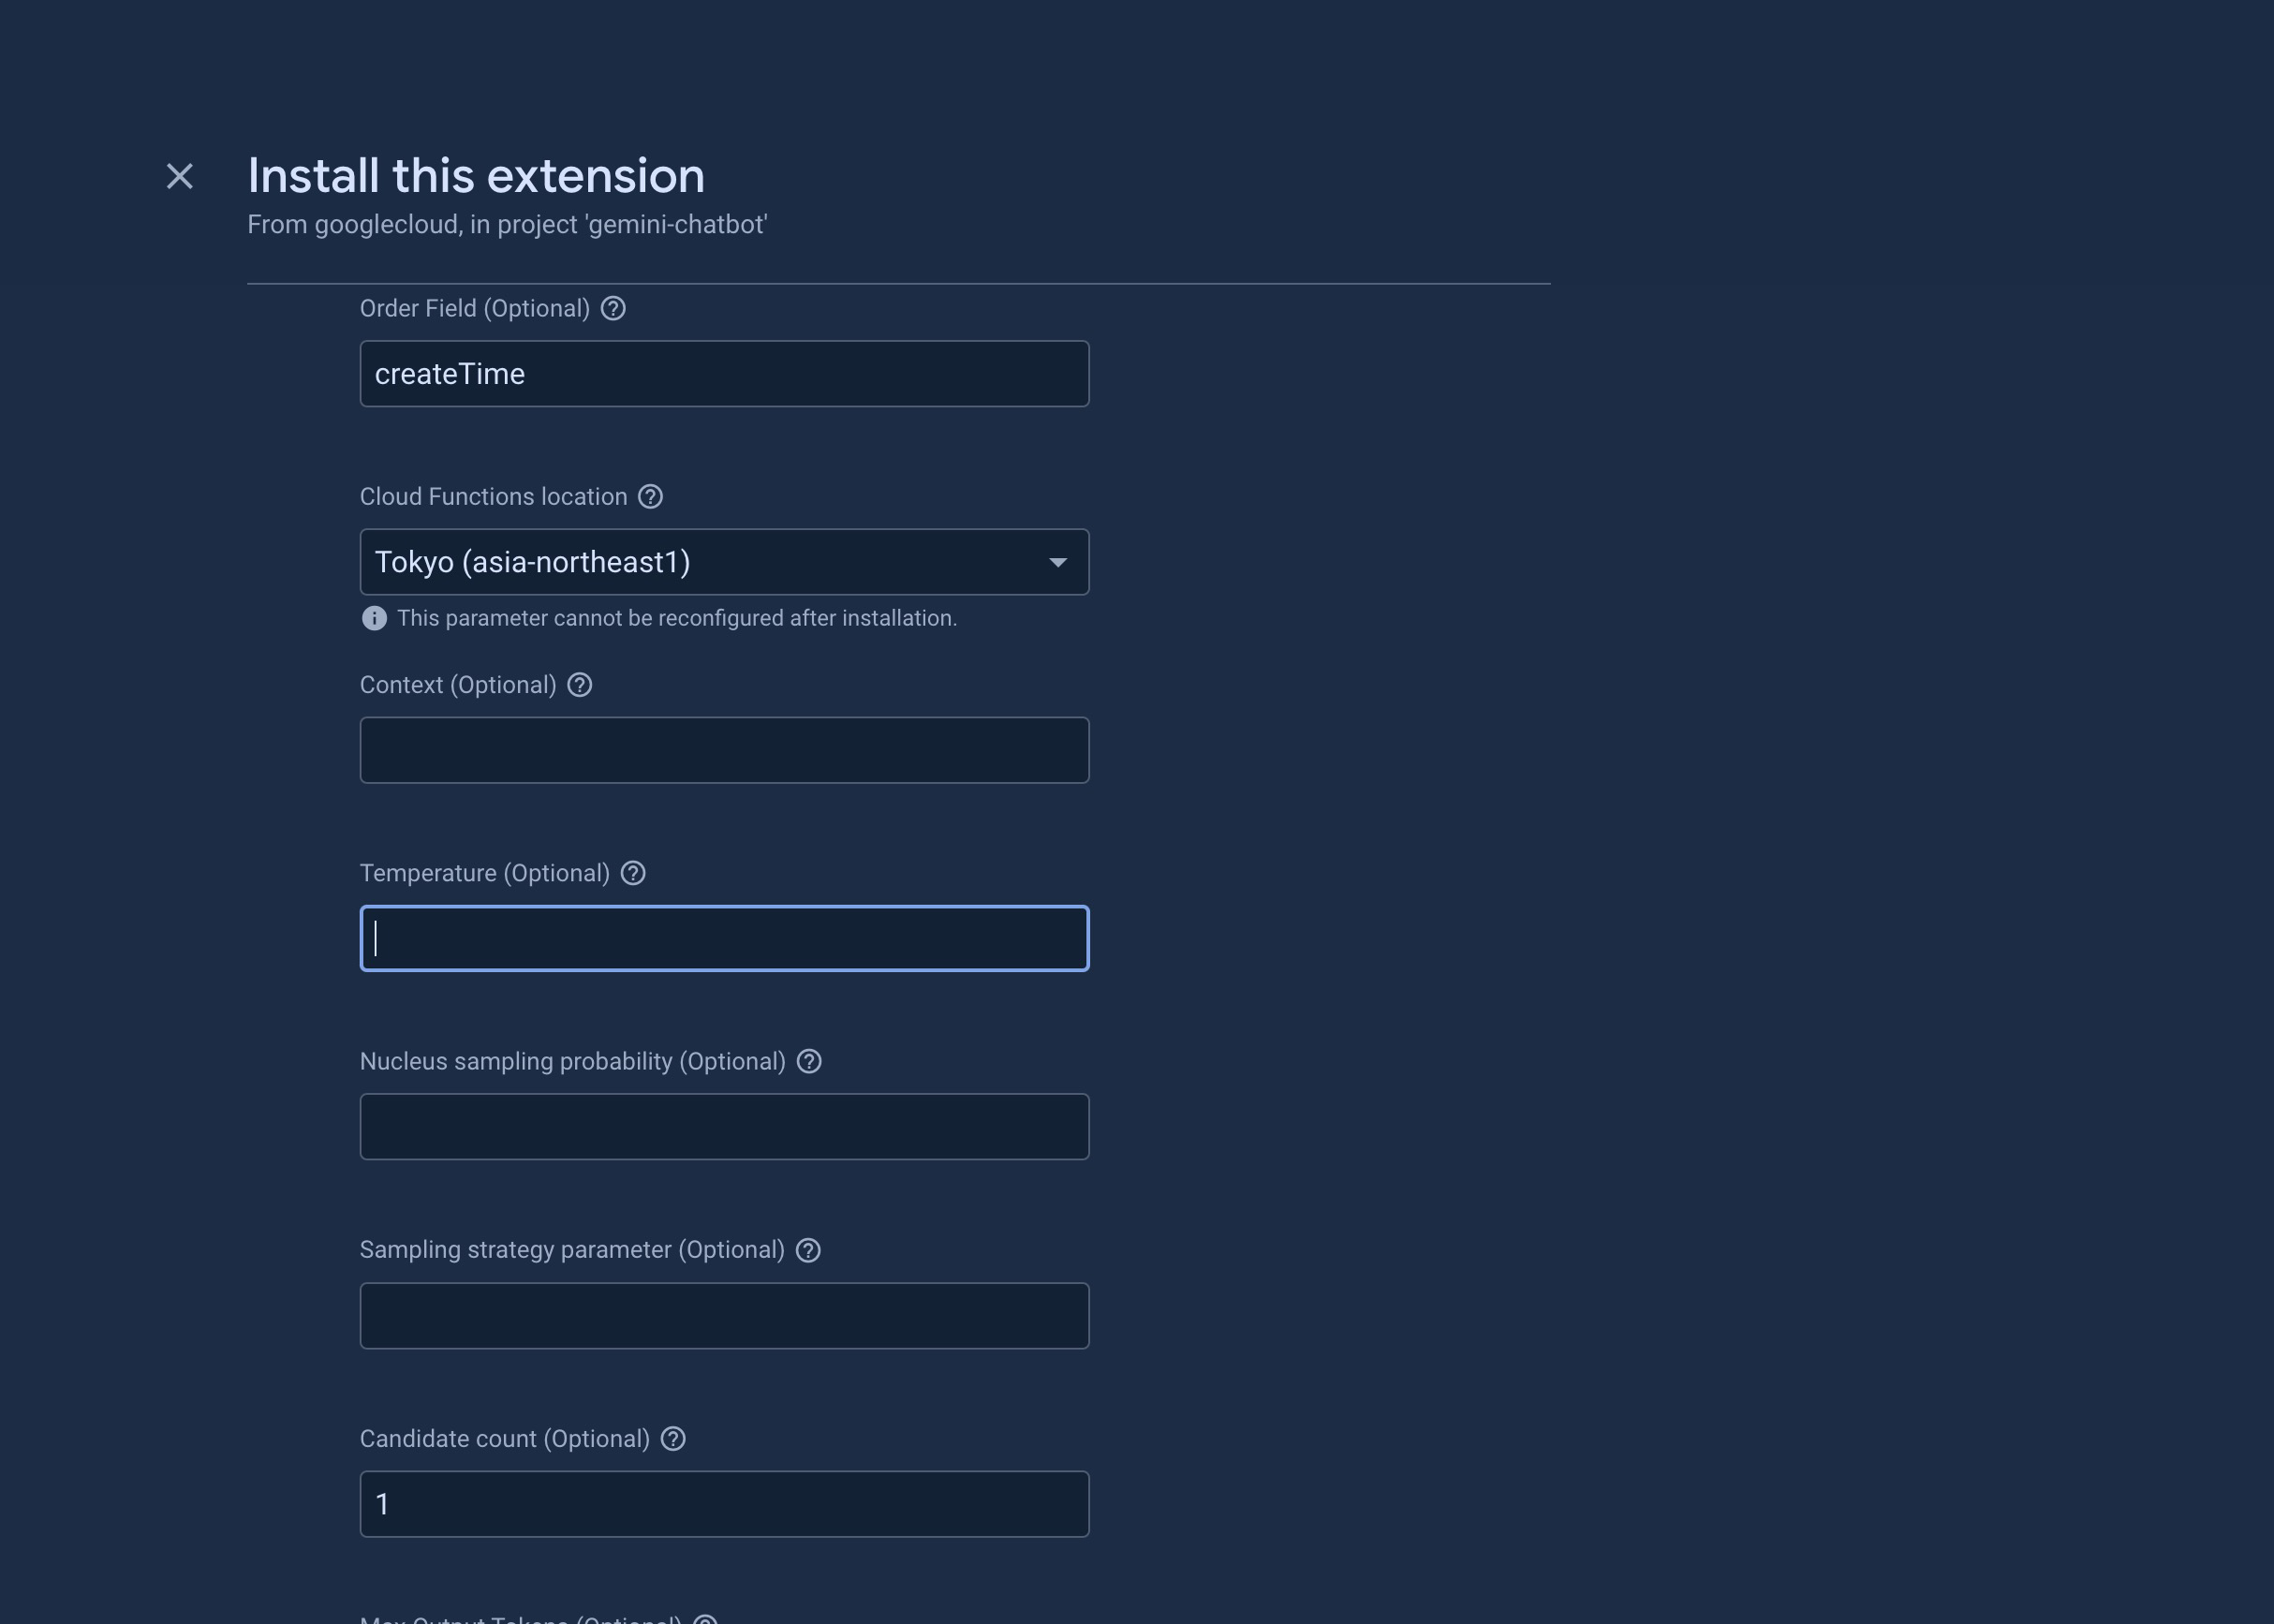Open Candidate count help icon

[673, 1439]
